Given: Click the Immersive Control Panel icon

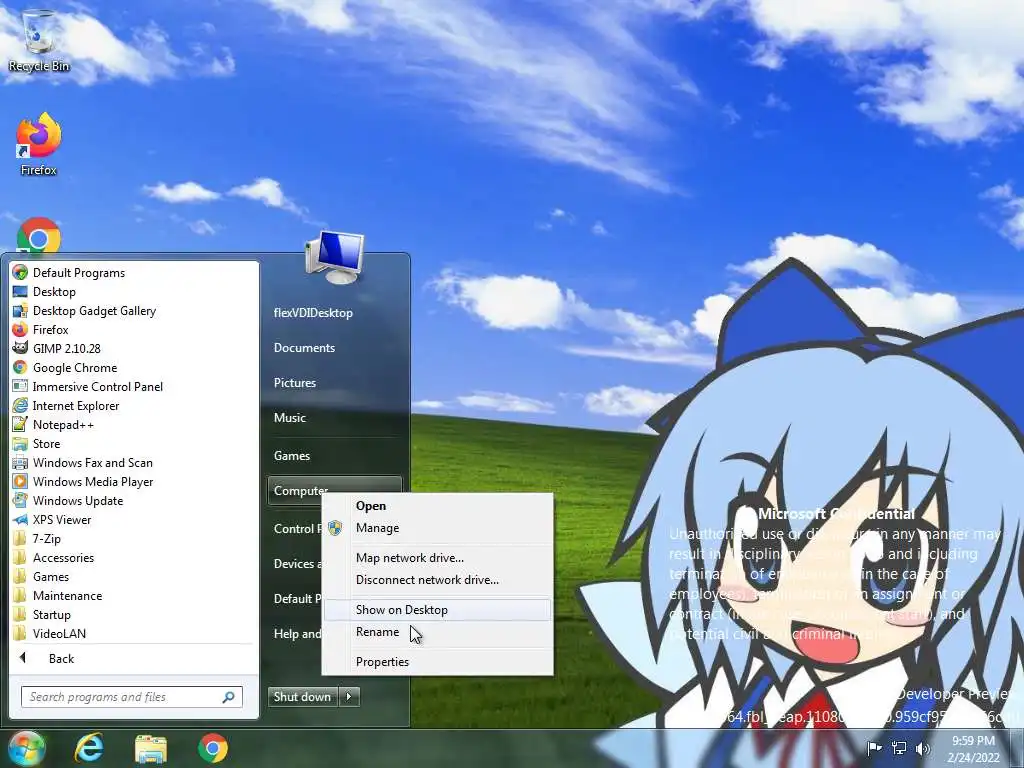Looking at the screenshot, I should coord(20,386).
